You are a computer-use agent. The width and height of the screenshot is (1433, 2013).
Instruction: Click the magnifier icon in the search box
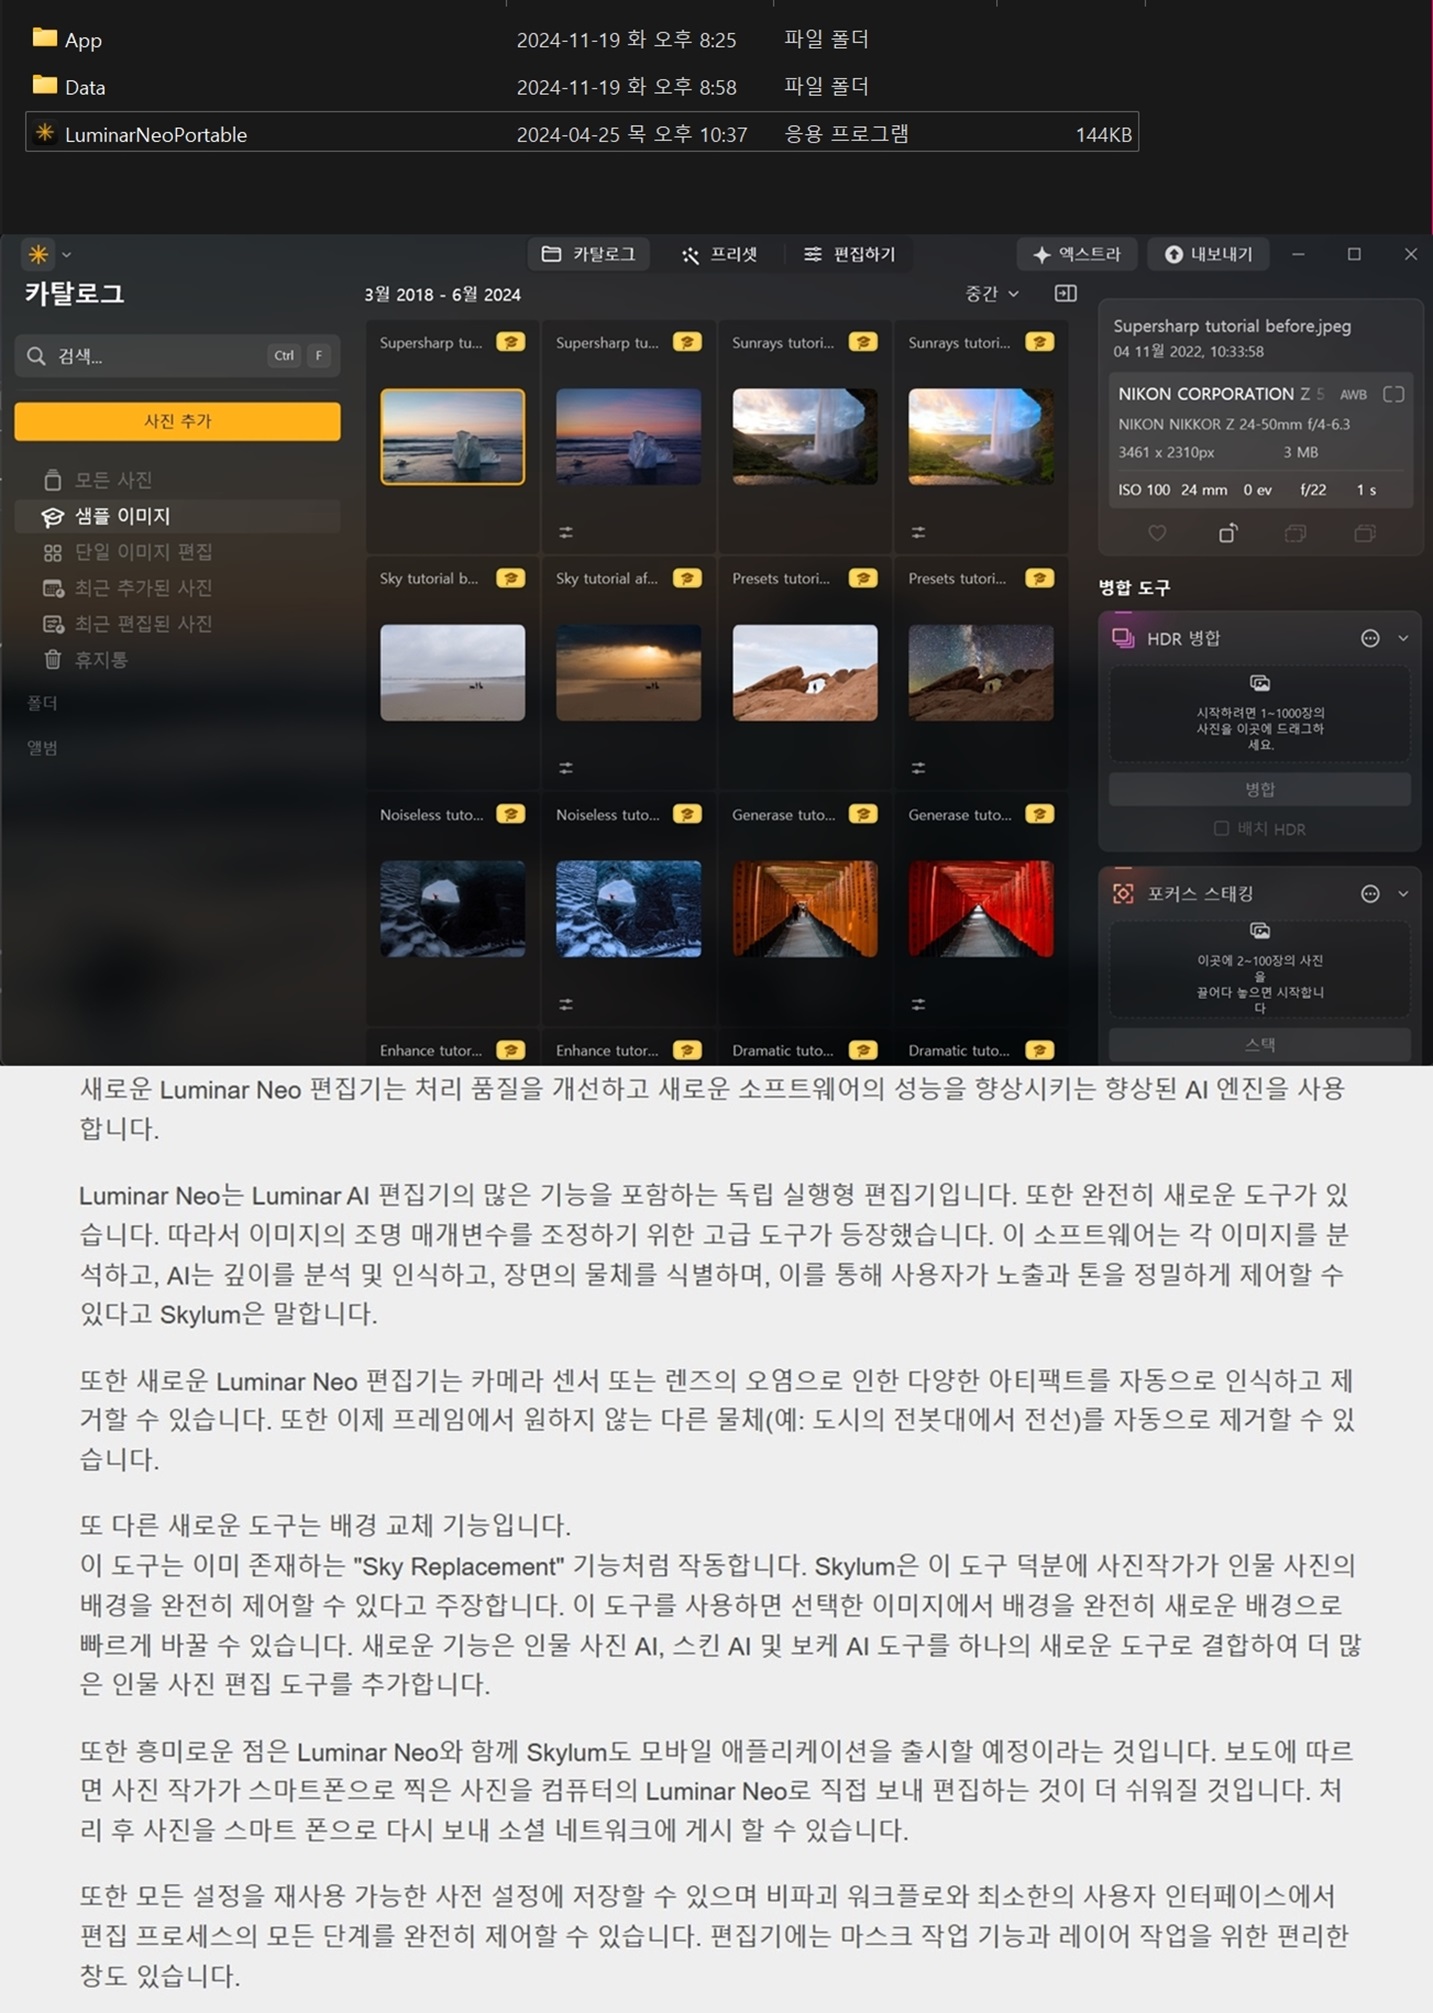coord(36,356)
